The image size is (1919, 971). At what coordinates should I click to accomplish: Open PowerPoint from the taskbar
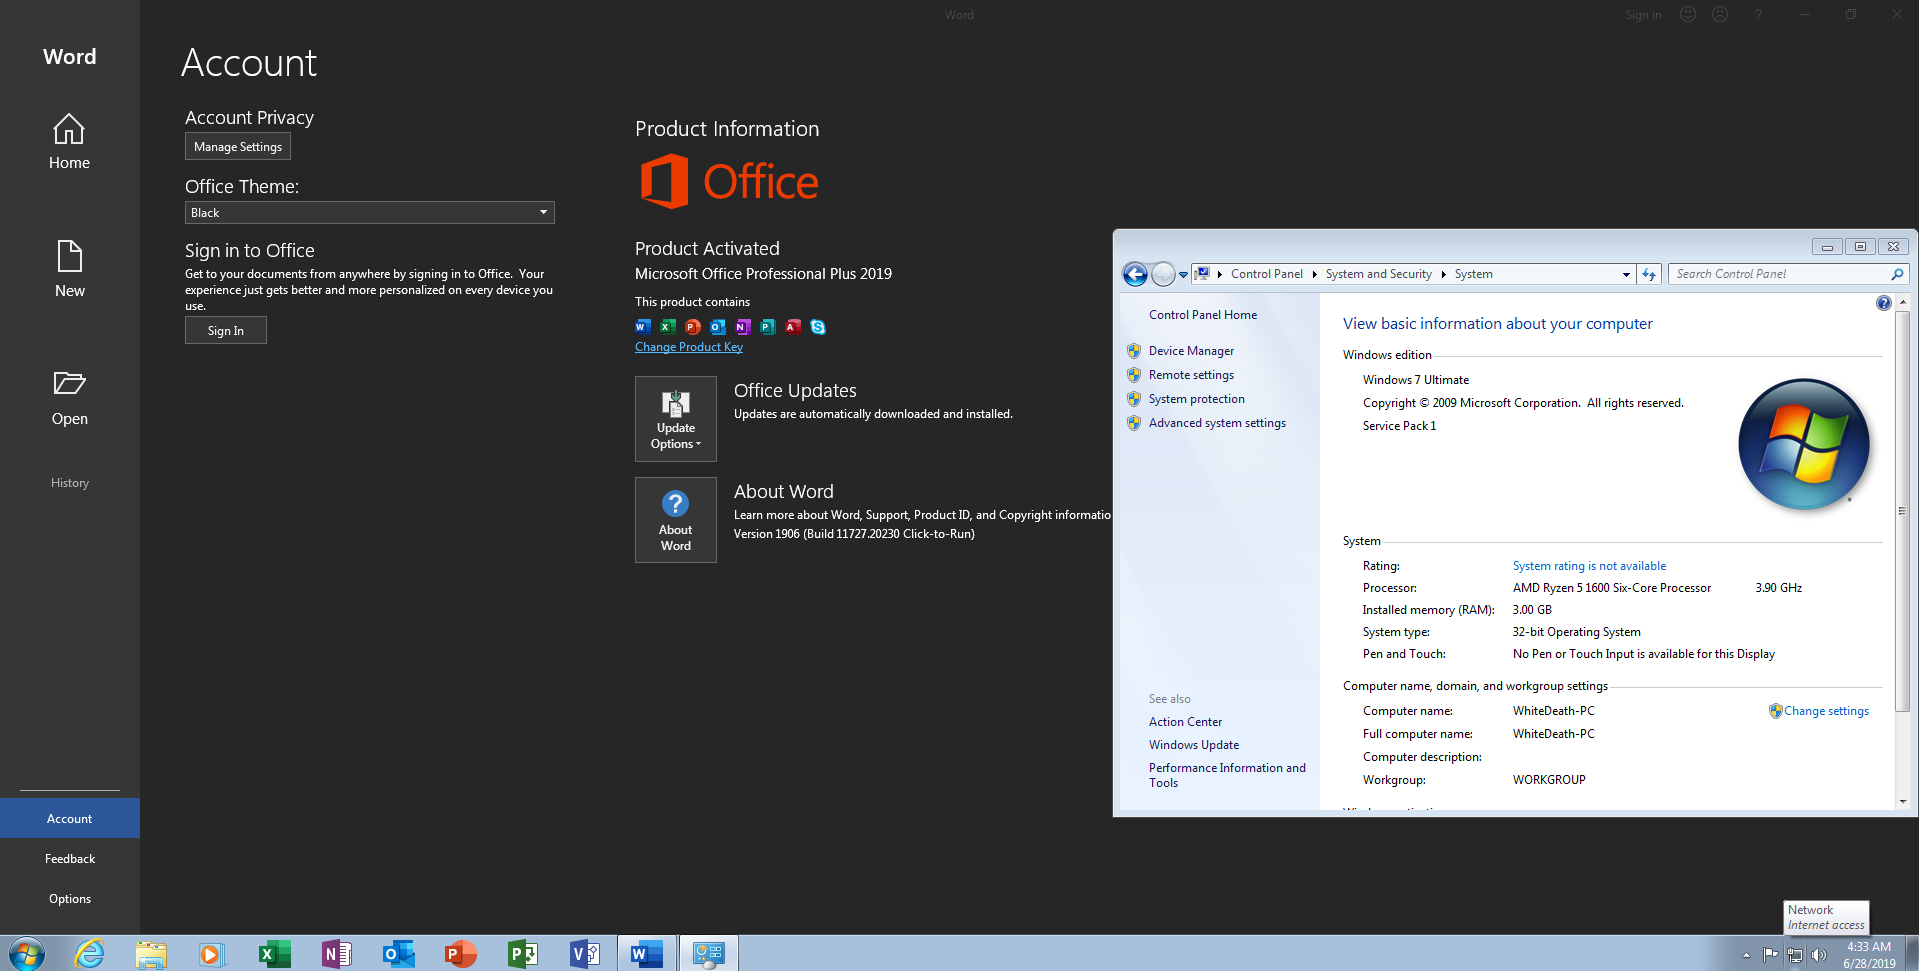[460, 954]
